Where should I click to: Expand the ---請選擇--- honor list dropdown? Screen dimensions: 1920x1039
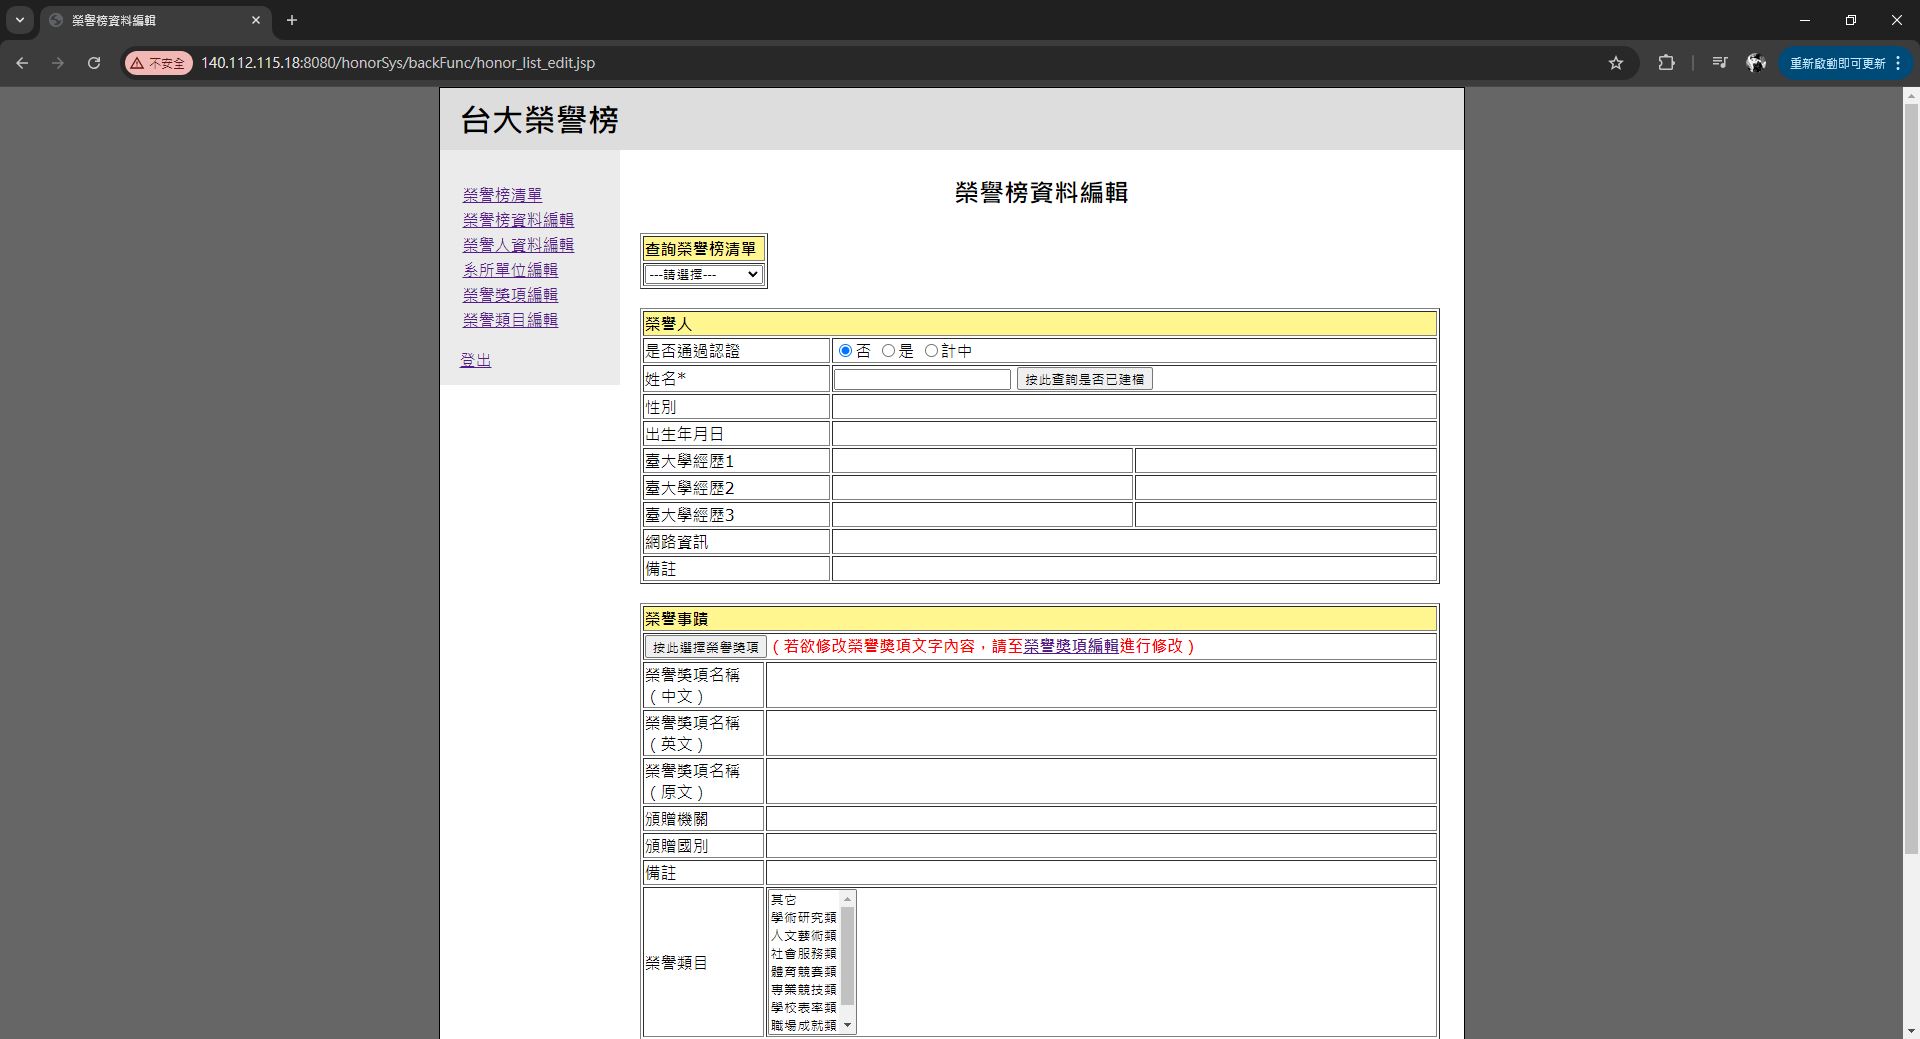(703, 274)
